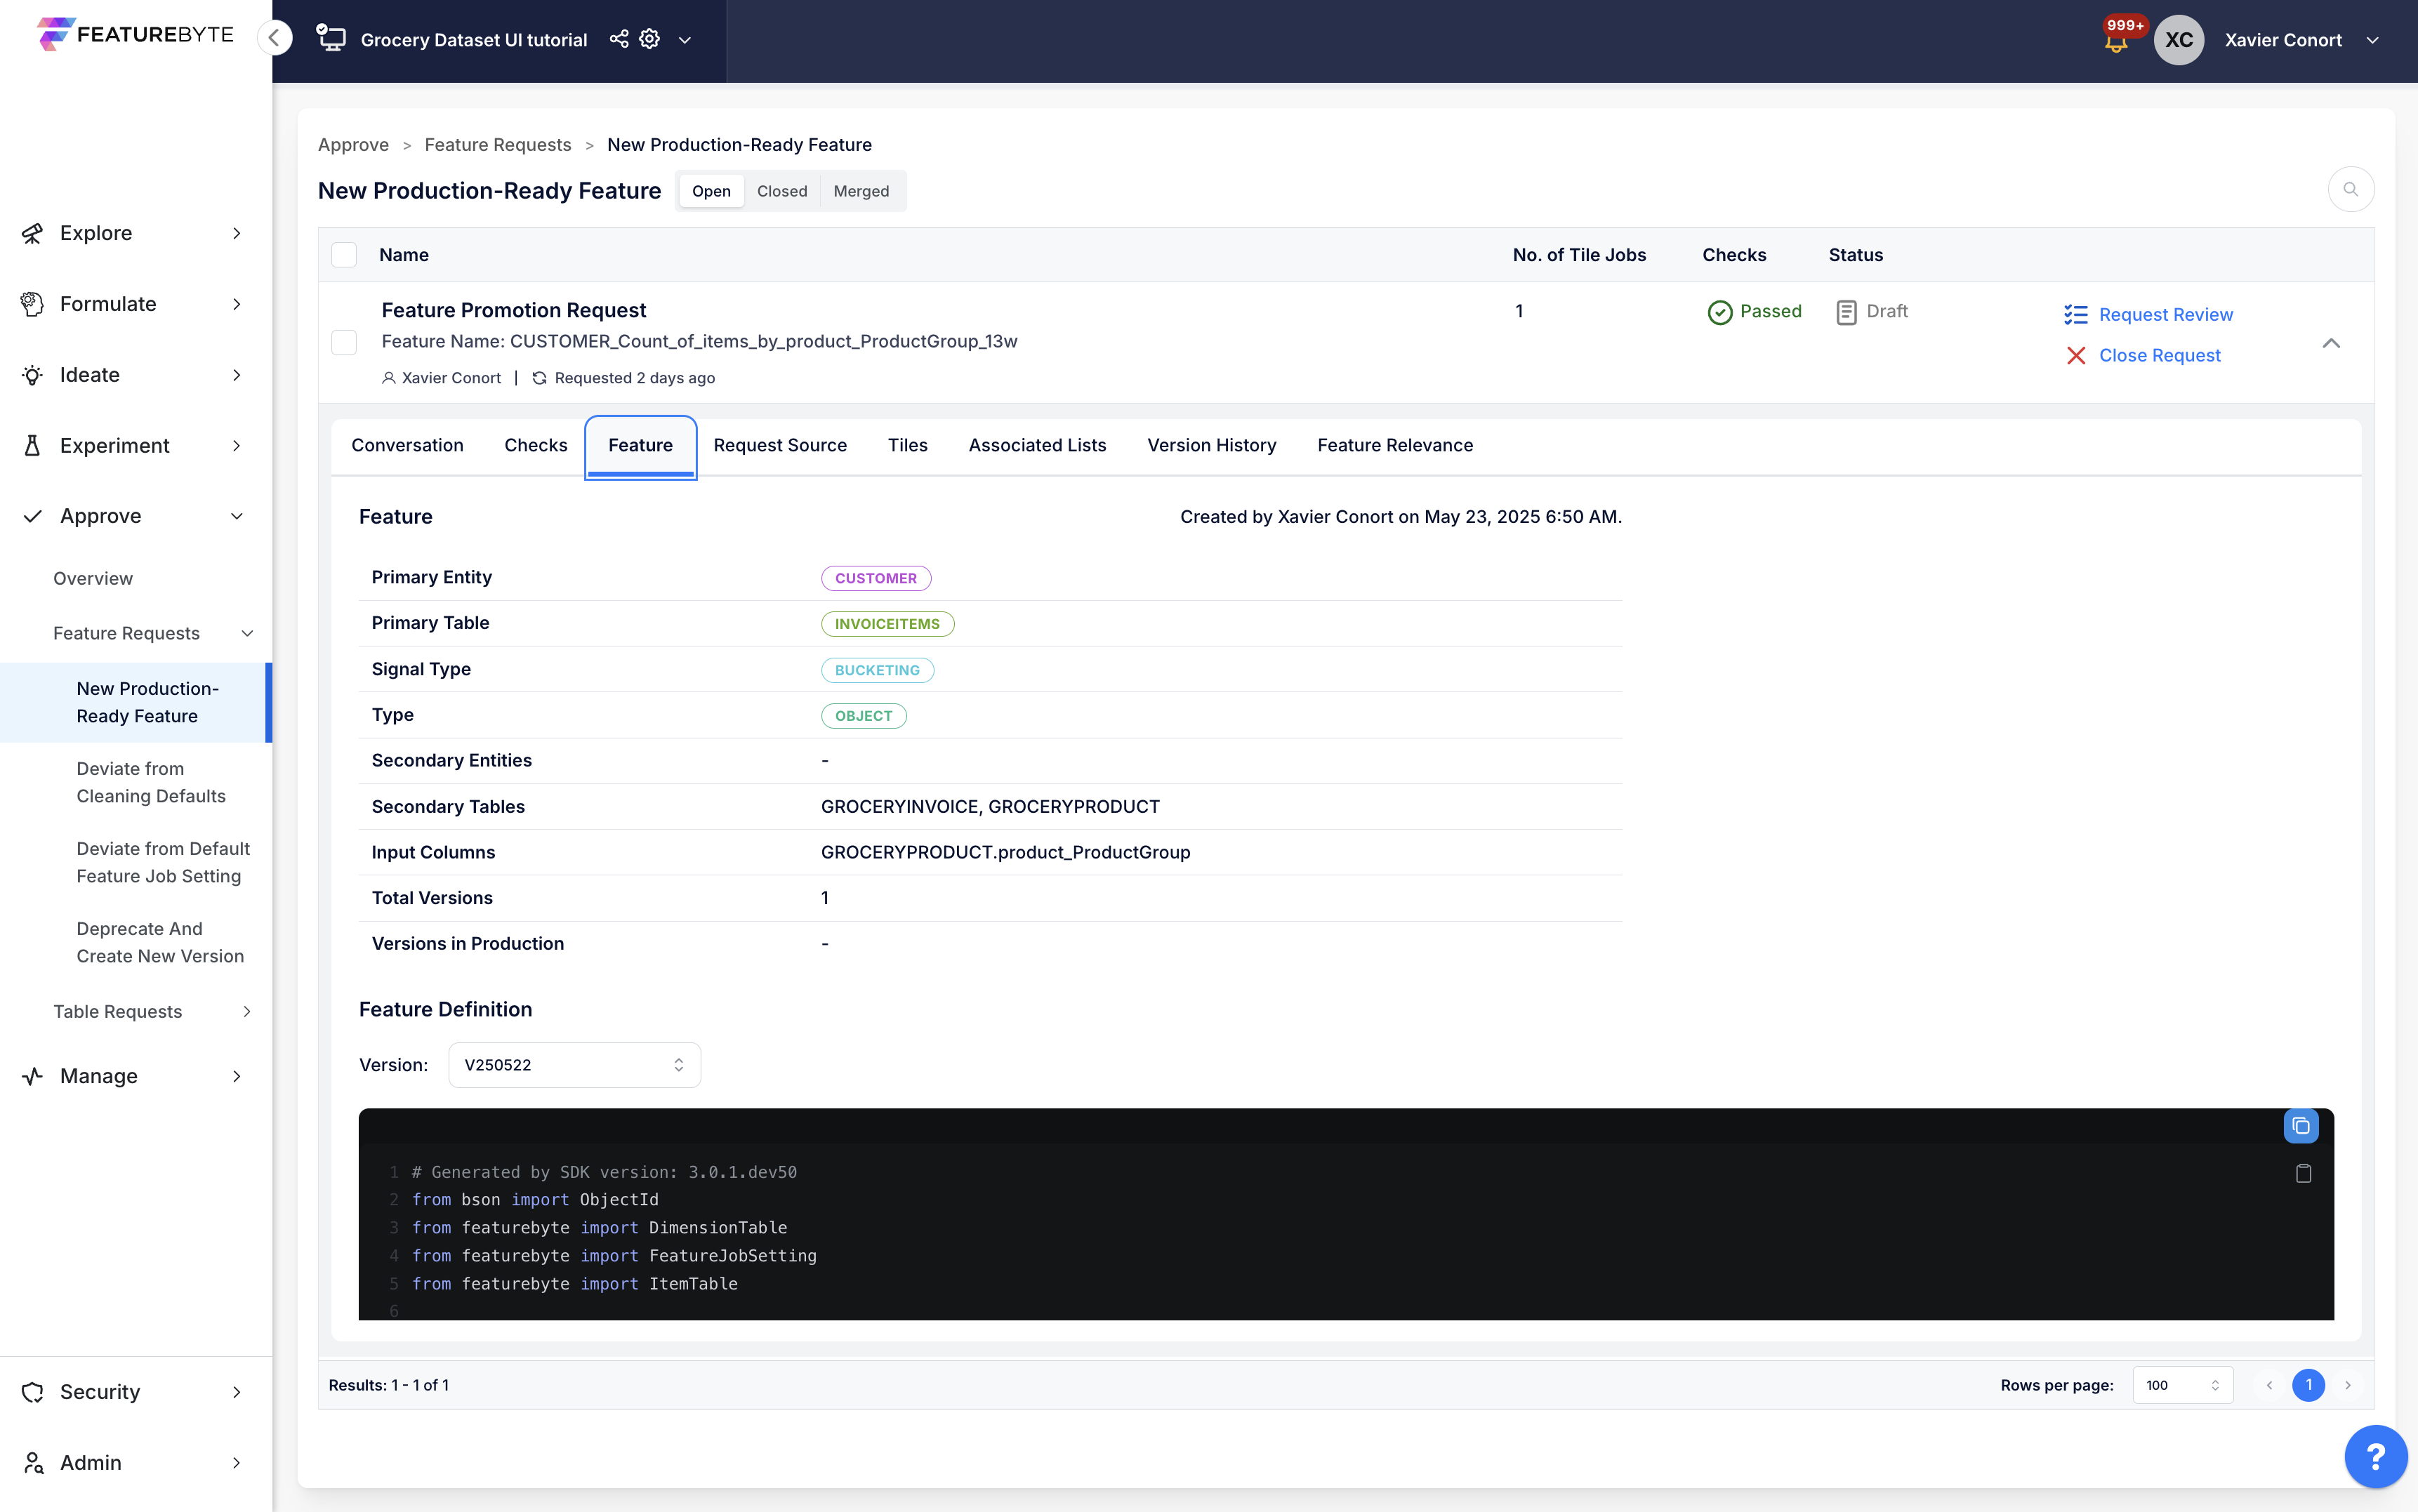Go to pagination page 1 button
This screenshot has width=2418, height=1512.
(2308, 1385)
